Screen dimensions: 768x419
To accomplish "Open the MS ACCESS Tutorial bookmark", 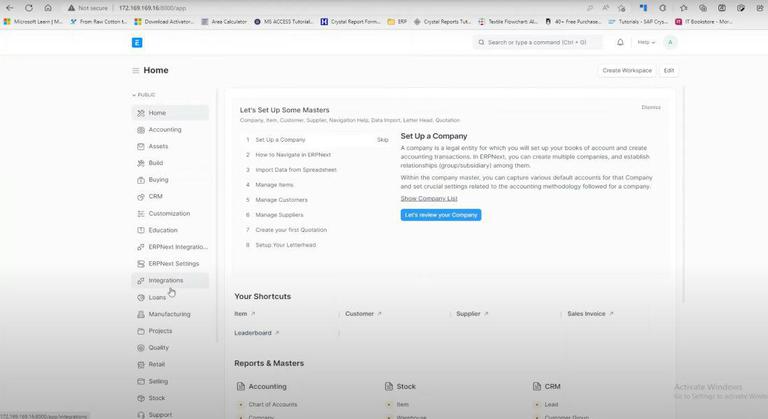I will point(284,22).
